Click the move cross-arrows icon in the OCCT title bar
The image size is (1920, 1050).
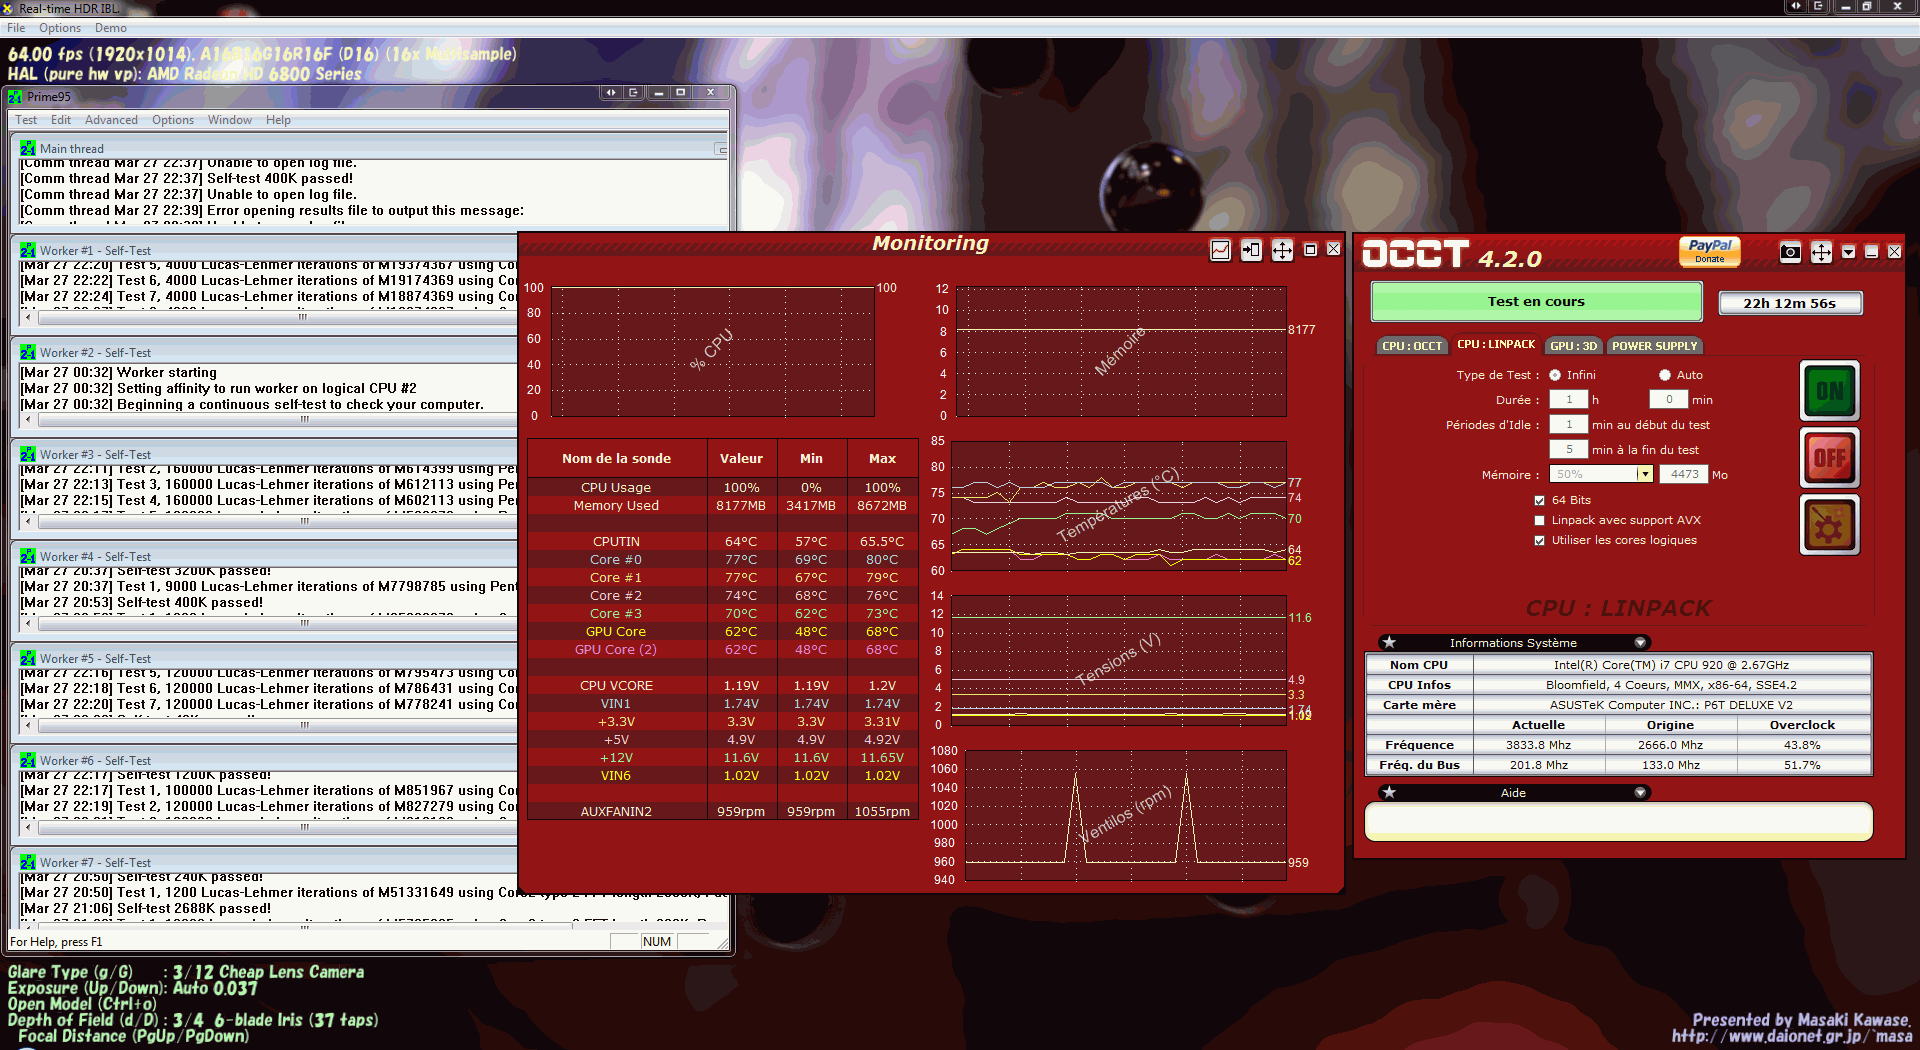pyautogui.click(x=1821, y=252)
